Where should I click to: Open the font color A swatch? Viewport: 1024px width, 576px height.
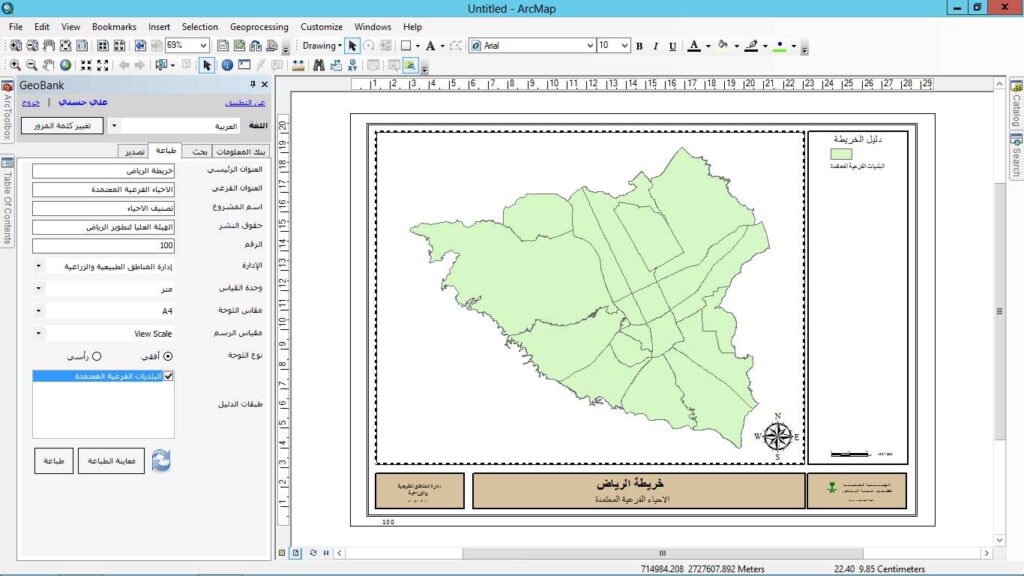[x=693, y=46]
